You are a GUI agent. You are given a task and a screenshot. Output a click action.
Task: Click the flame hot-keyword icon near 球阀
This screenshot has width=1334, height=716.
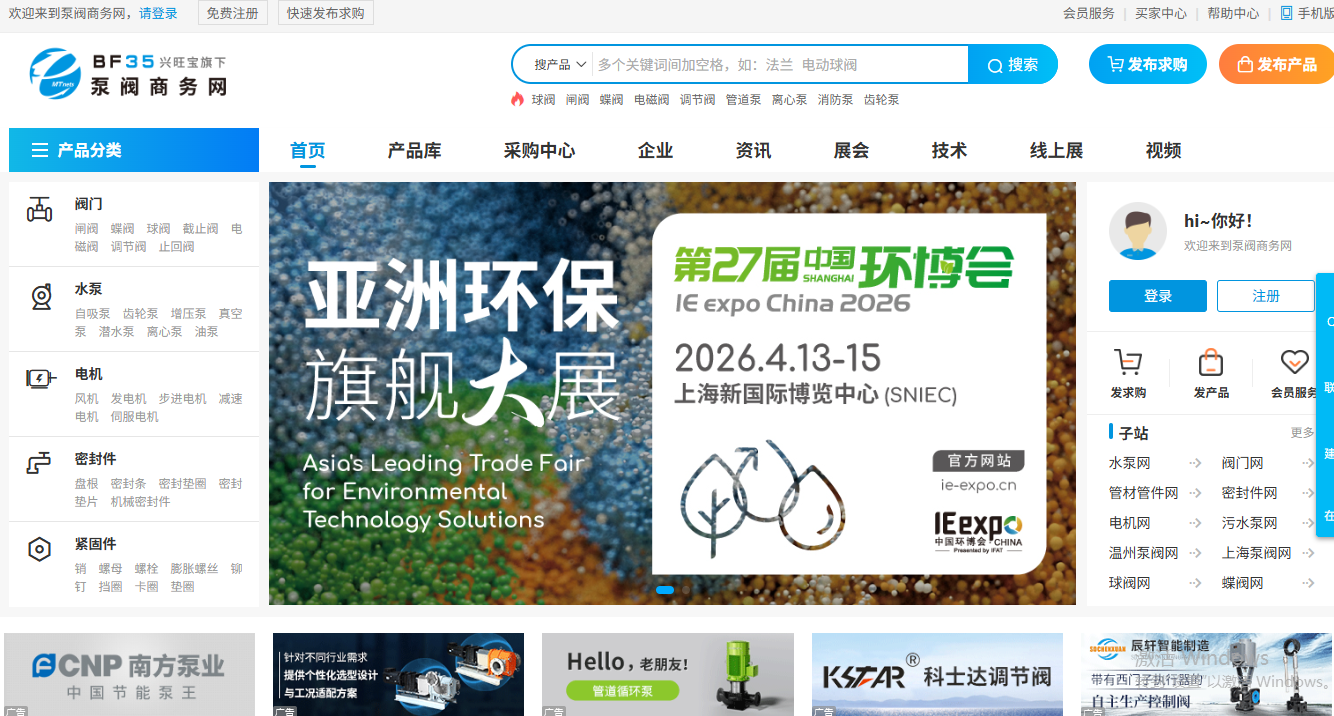click(518, 100)
